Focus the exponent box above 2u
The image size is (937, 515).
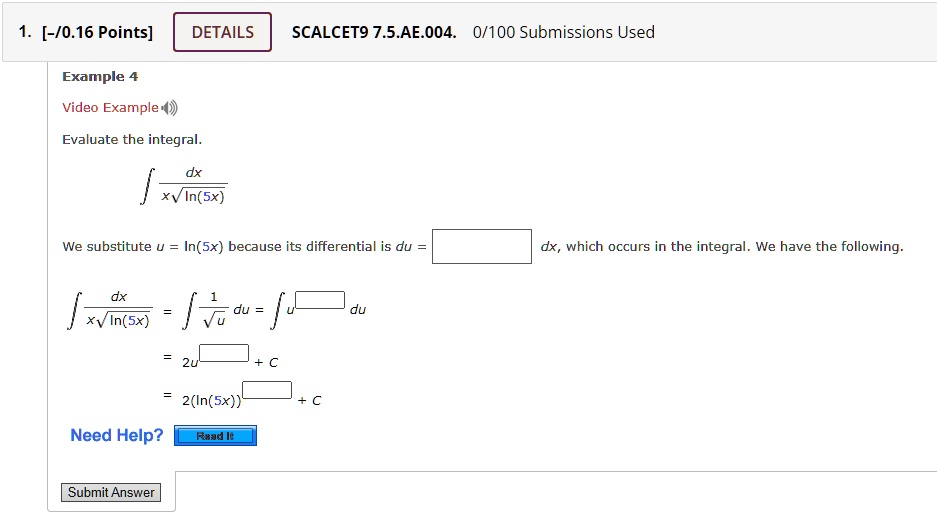224,353
